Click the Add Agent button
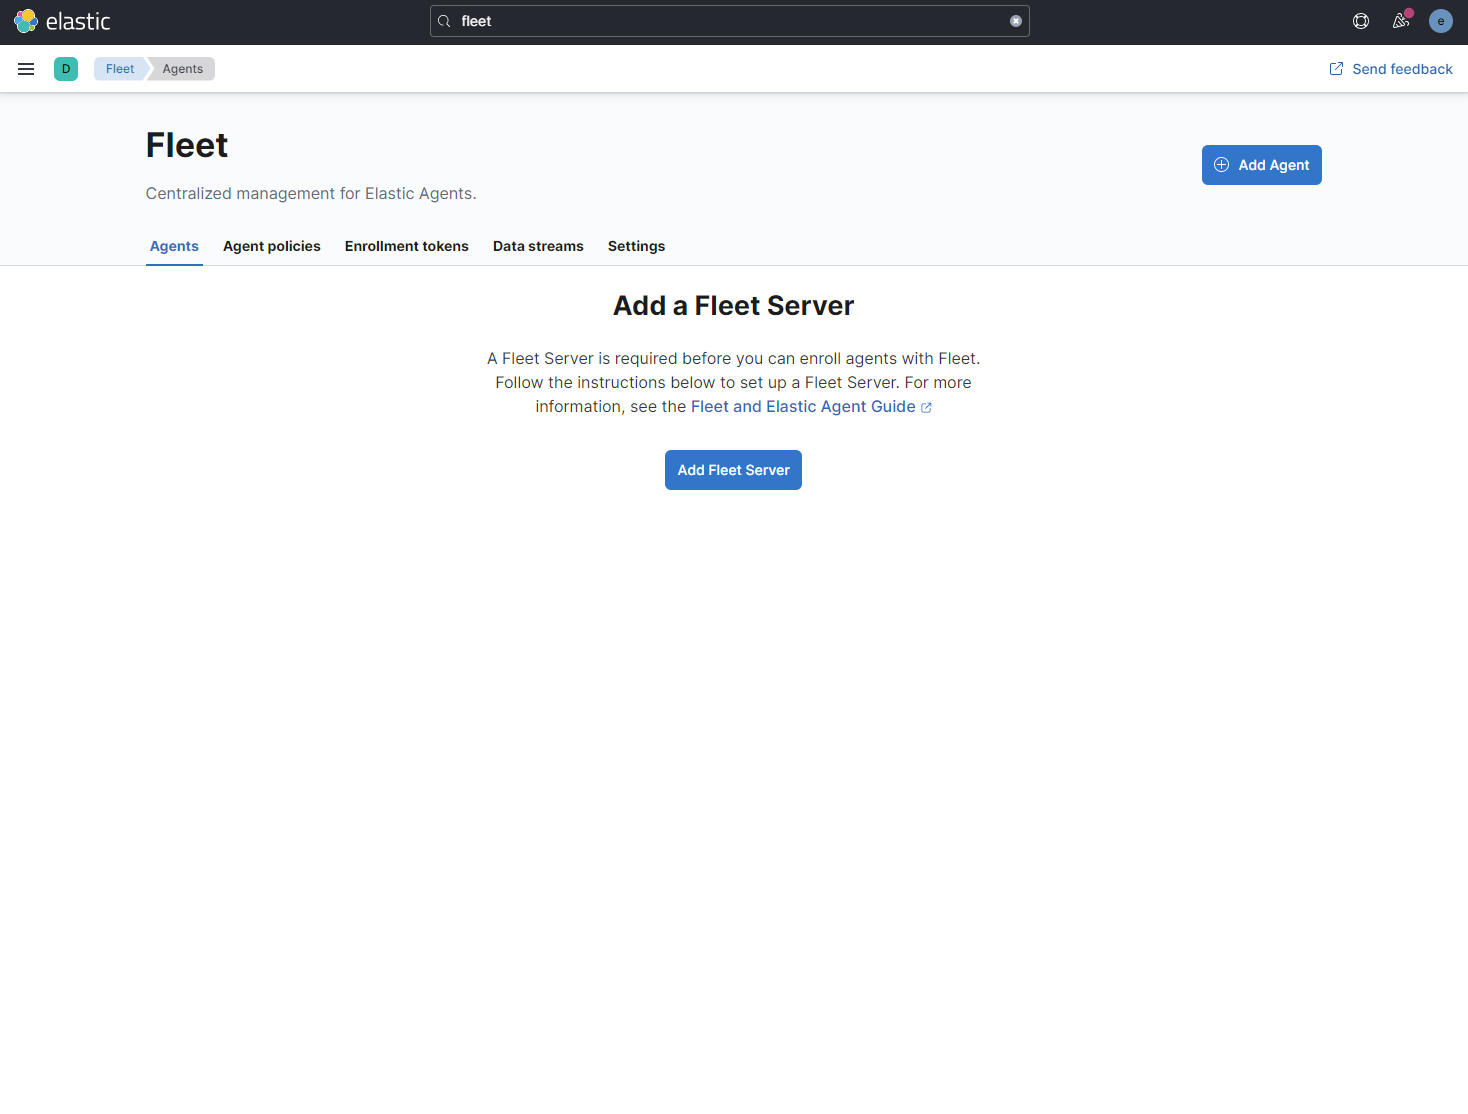 [x=1262, y=165]
